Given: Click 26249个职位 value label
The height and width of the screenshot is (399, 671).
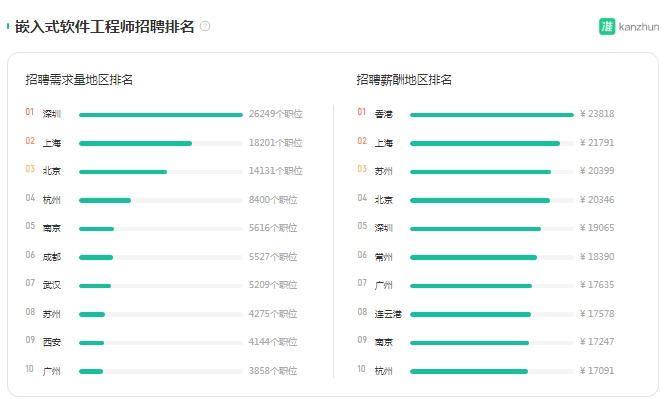Looking at the screenshot, I should click(x=276, y=114).
